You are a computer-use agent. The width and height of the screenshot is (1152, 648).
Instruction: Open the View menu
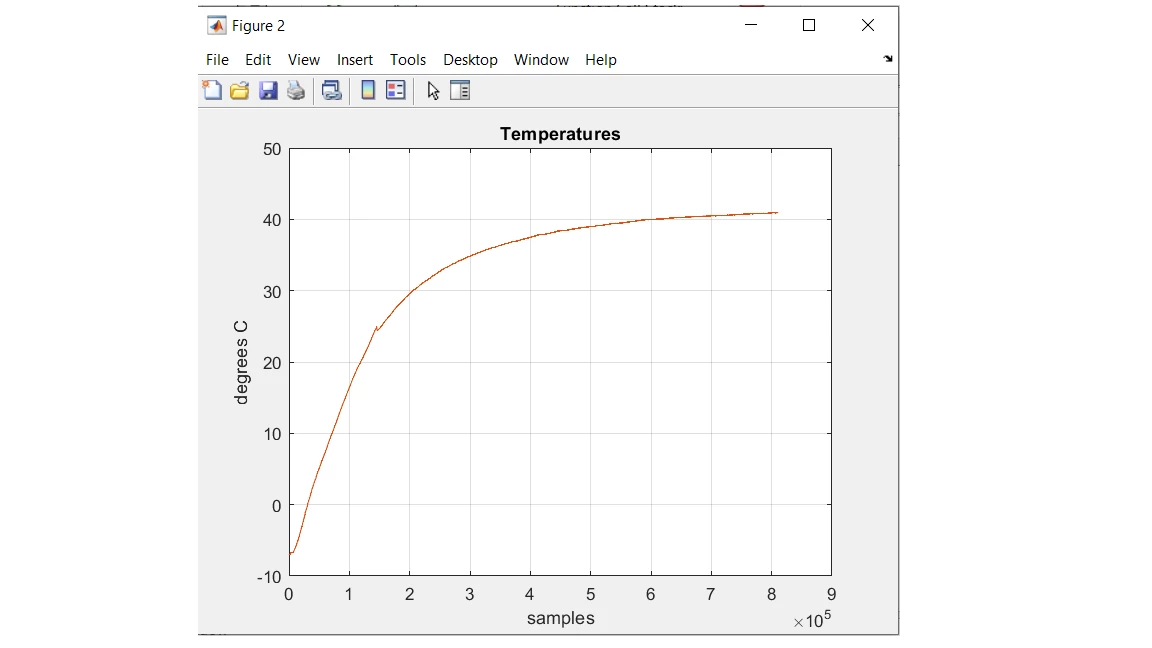click(303, 60)
